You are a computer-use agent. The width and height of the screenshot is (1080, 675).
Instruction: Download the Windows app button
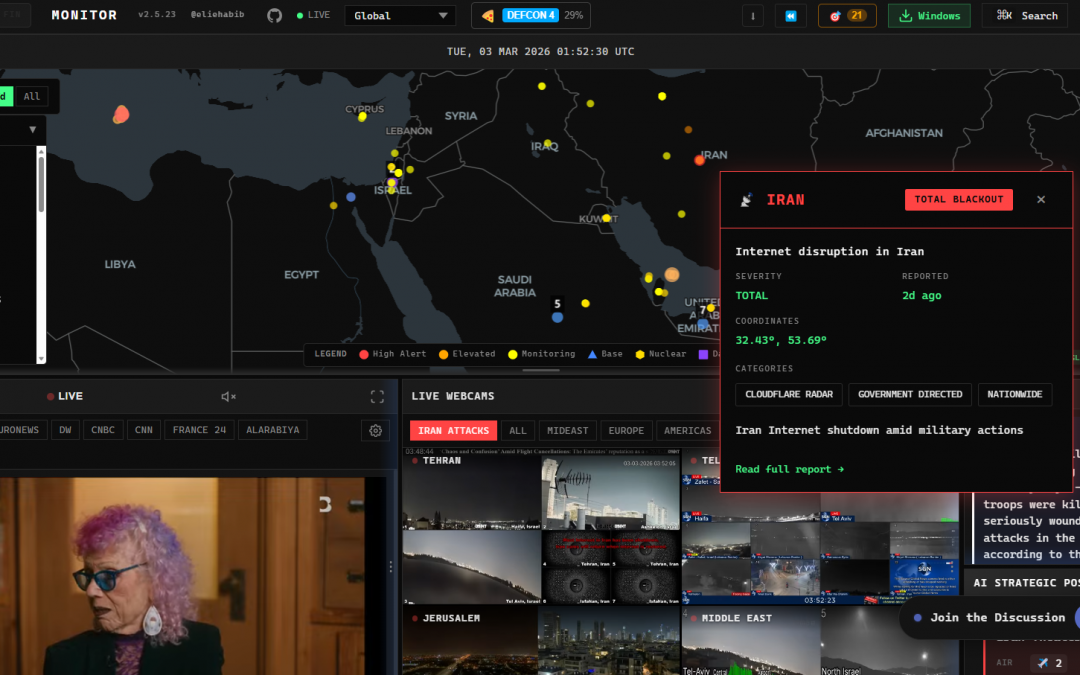click(929, 16)
